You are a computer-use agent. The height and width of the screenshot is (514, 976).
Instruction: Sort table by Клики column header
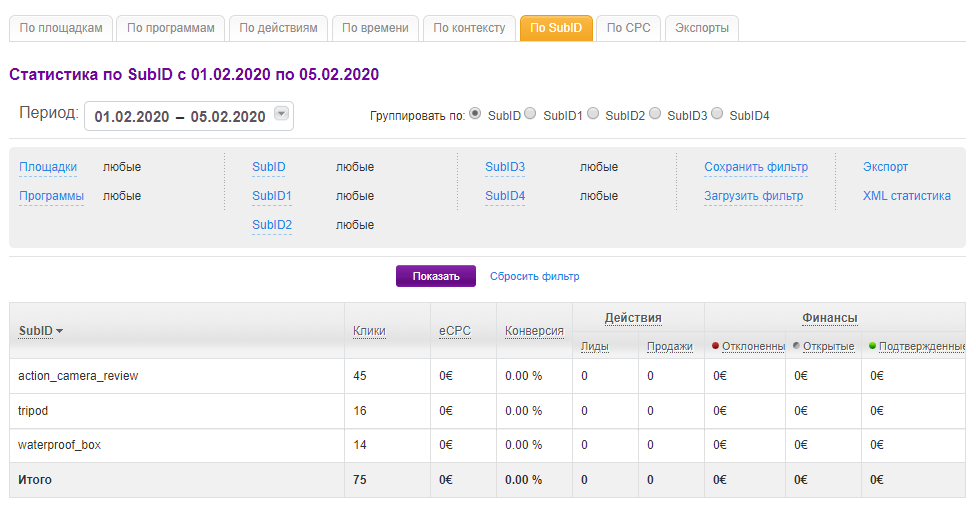pyautogui.click(x=369, y=331)
